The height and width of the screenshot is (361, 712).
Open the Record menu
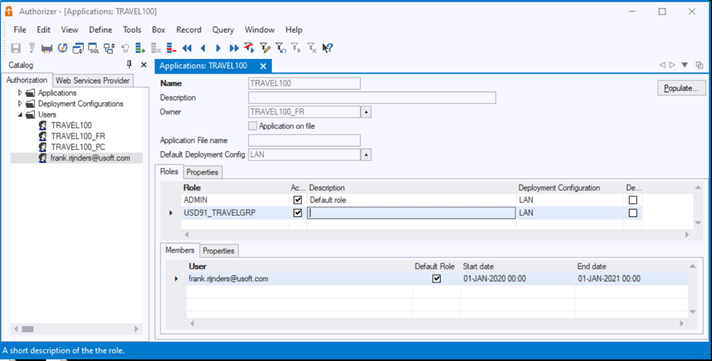[189, 30]
